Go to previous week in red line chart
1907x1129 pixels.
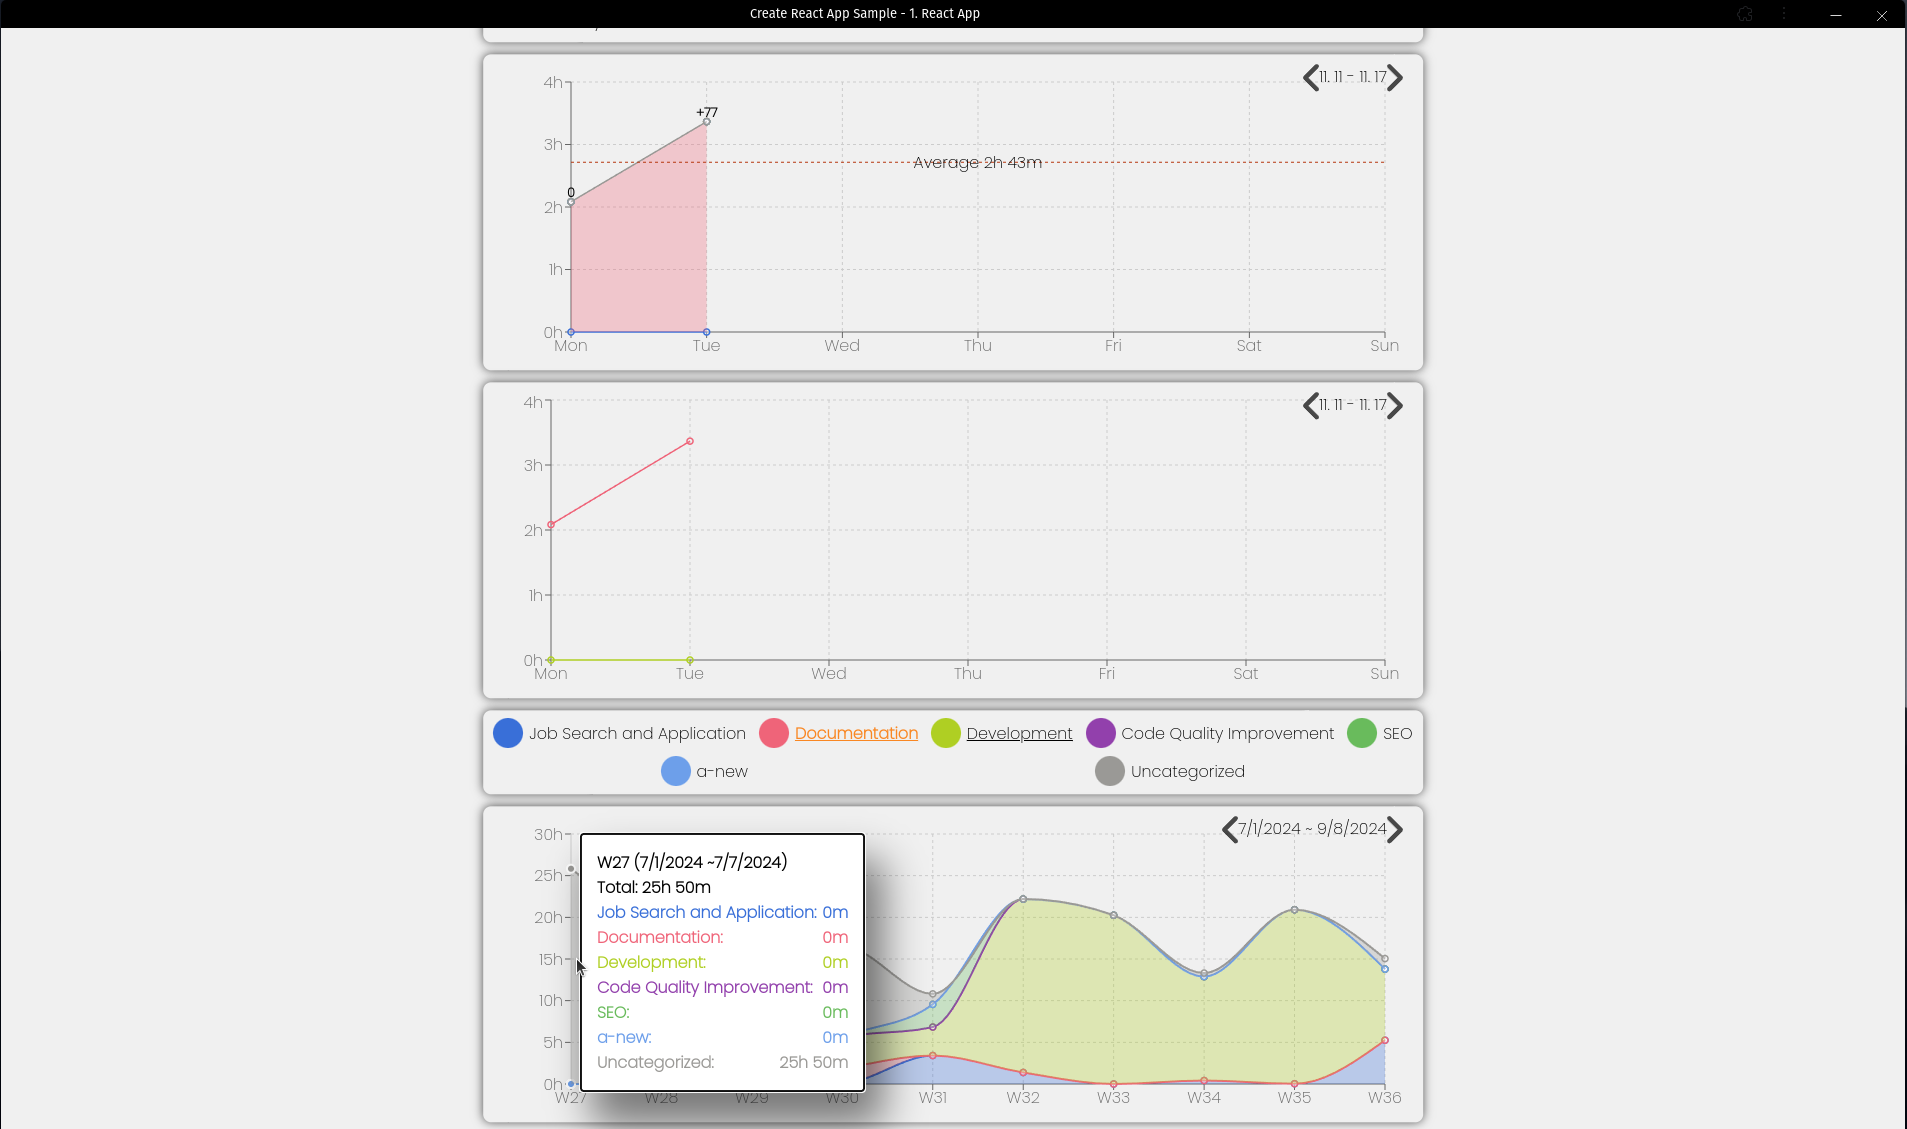point(1310,406)
